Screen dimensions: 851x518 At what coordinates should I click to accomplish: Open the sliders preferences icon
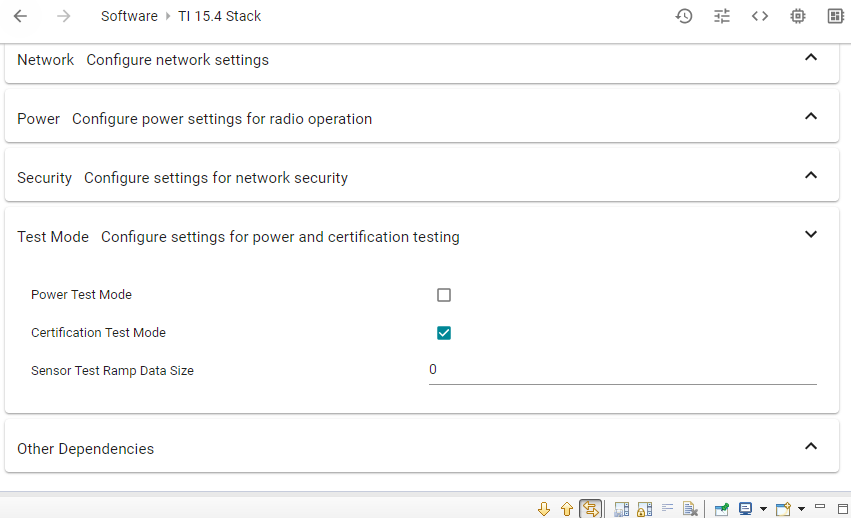722,16
